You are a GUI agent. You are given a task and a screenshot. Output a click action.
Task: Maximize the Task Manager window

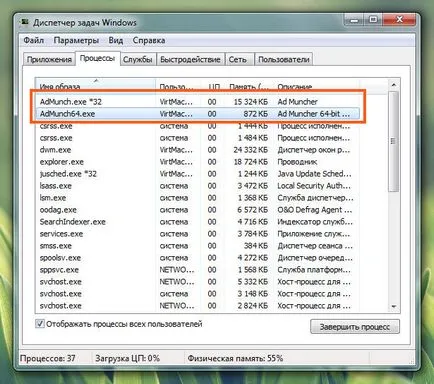coord(373,20)
